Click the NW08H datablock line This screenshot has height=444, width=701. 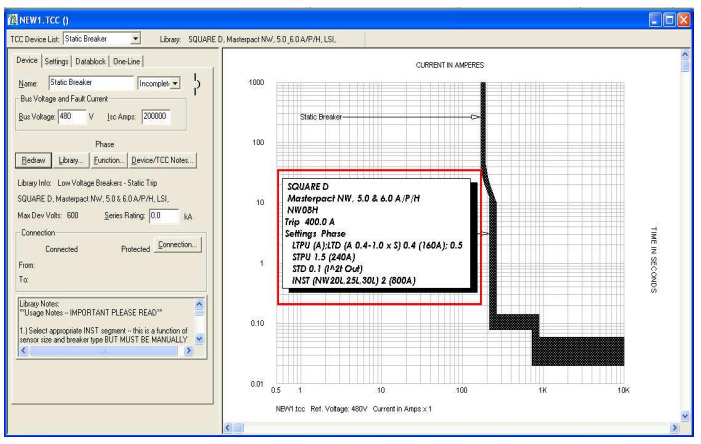coord(302,210)
